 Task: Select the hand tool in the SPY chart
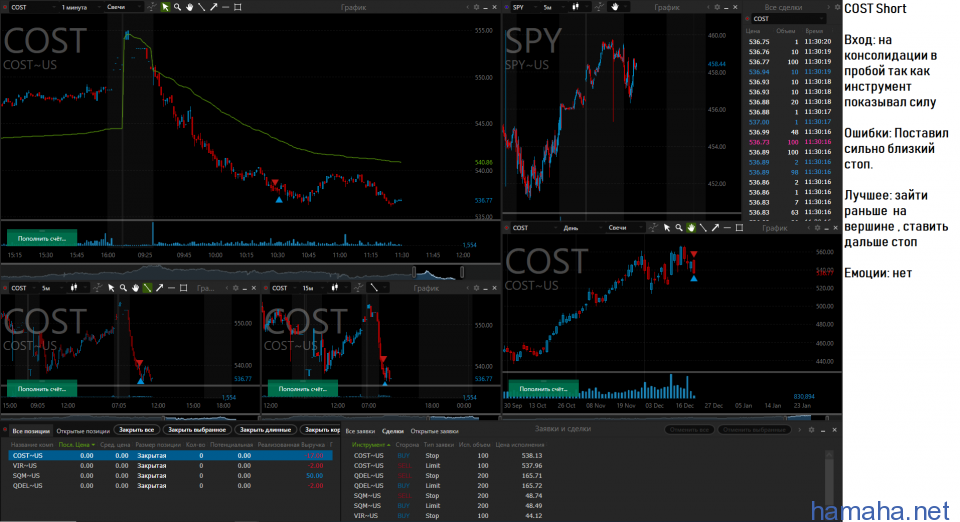615,7
